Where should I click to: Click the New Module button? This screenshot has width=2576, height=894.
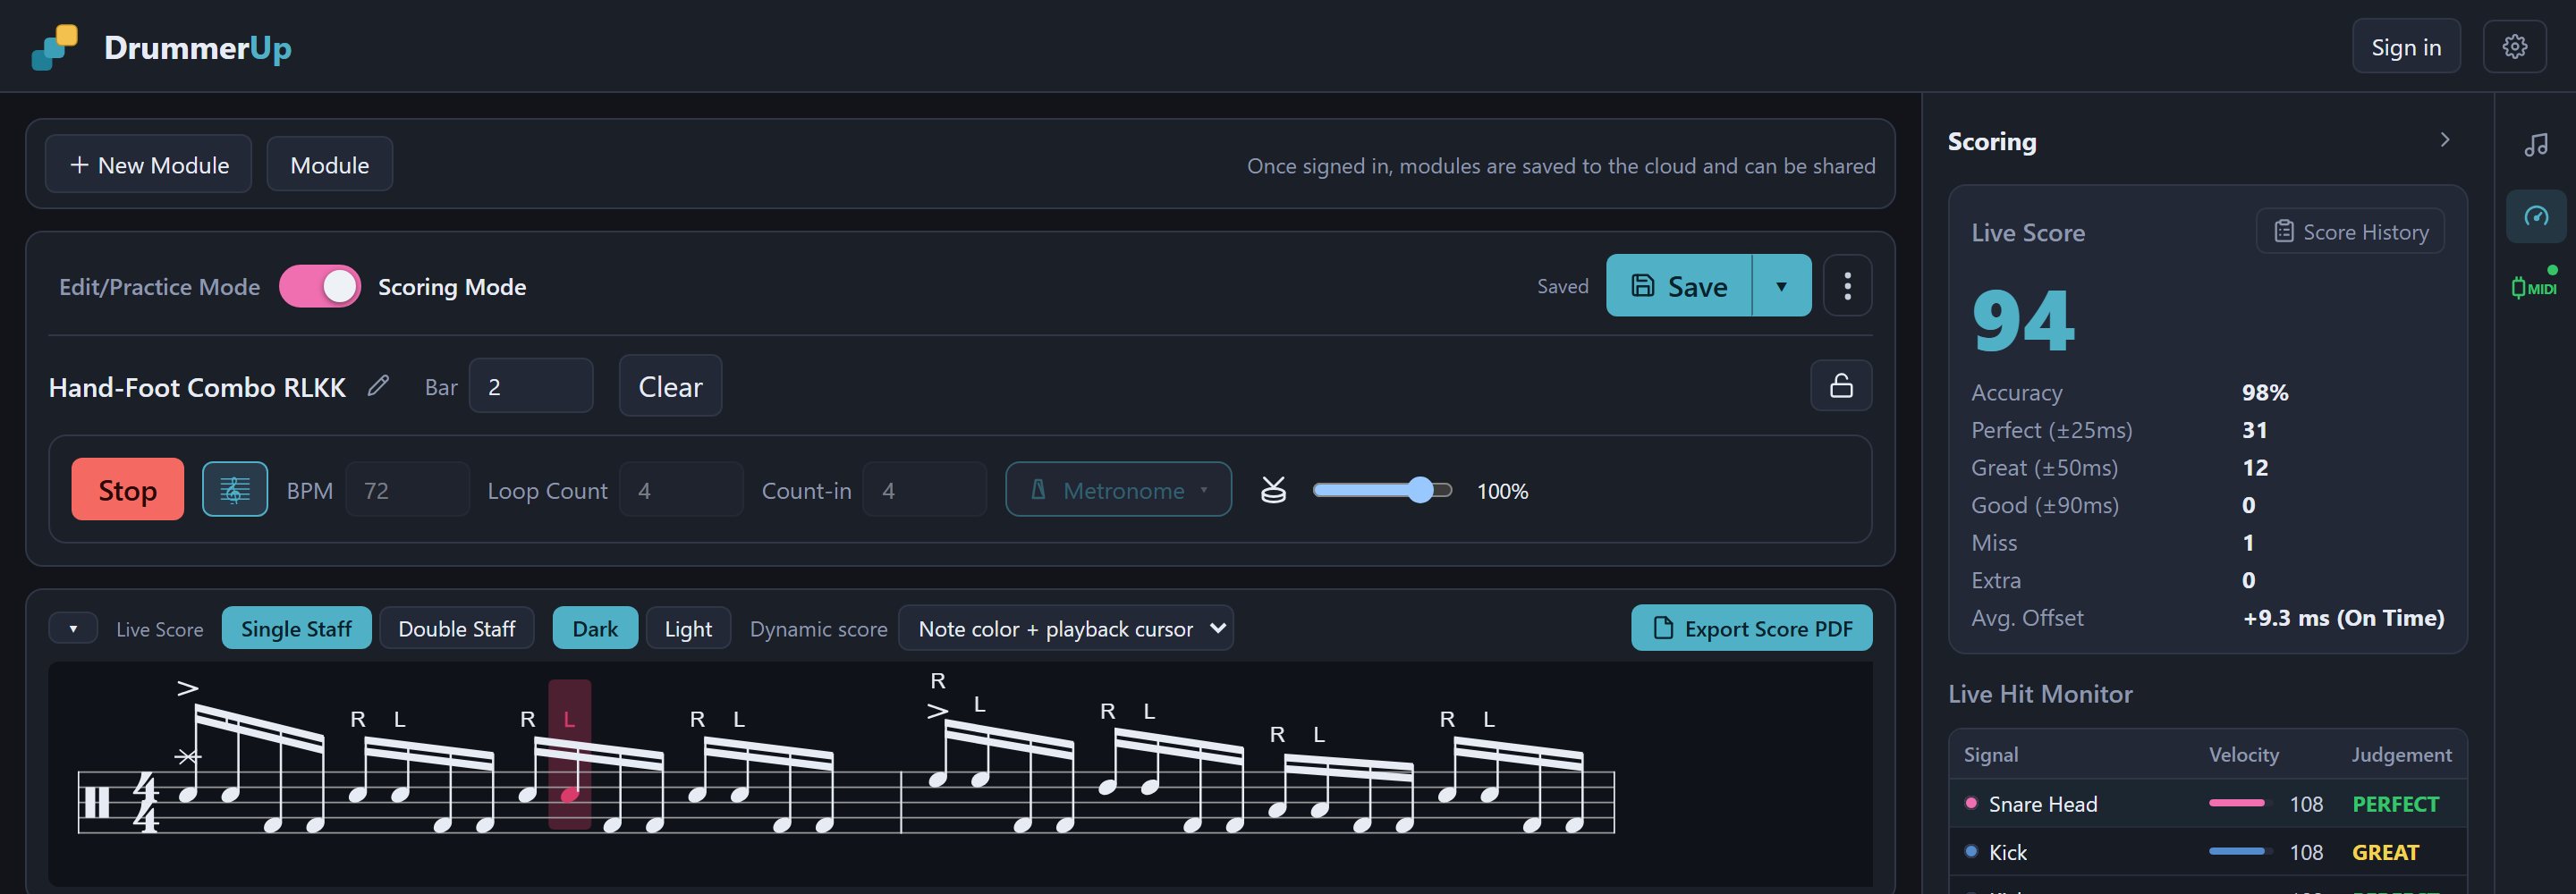[148, 164]
